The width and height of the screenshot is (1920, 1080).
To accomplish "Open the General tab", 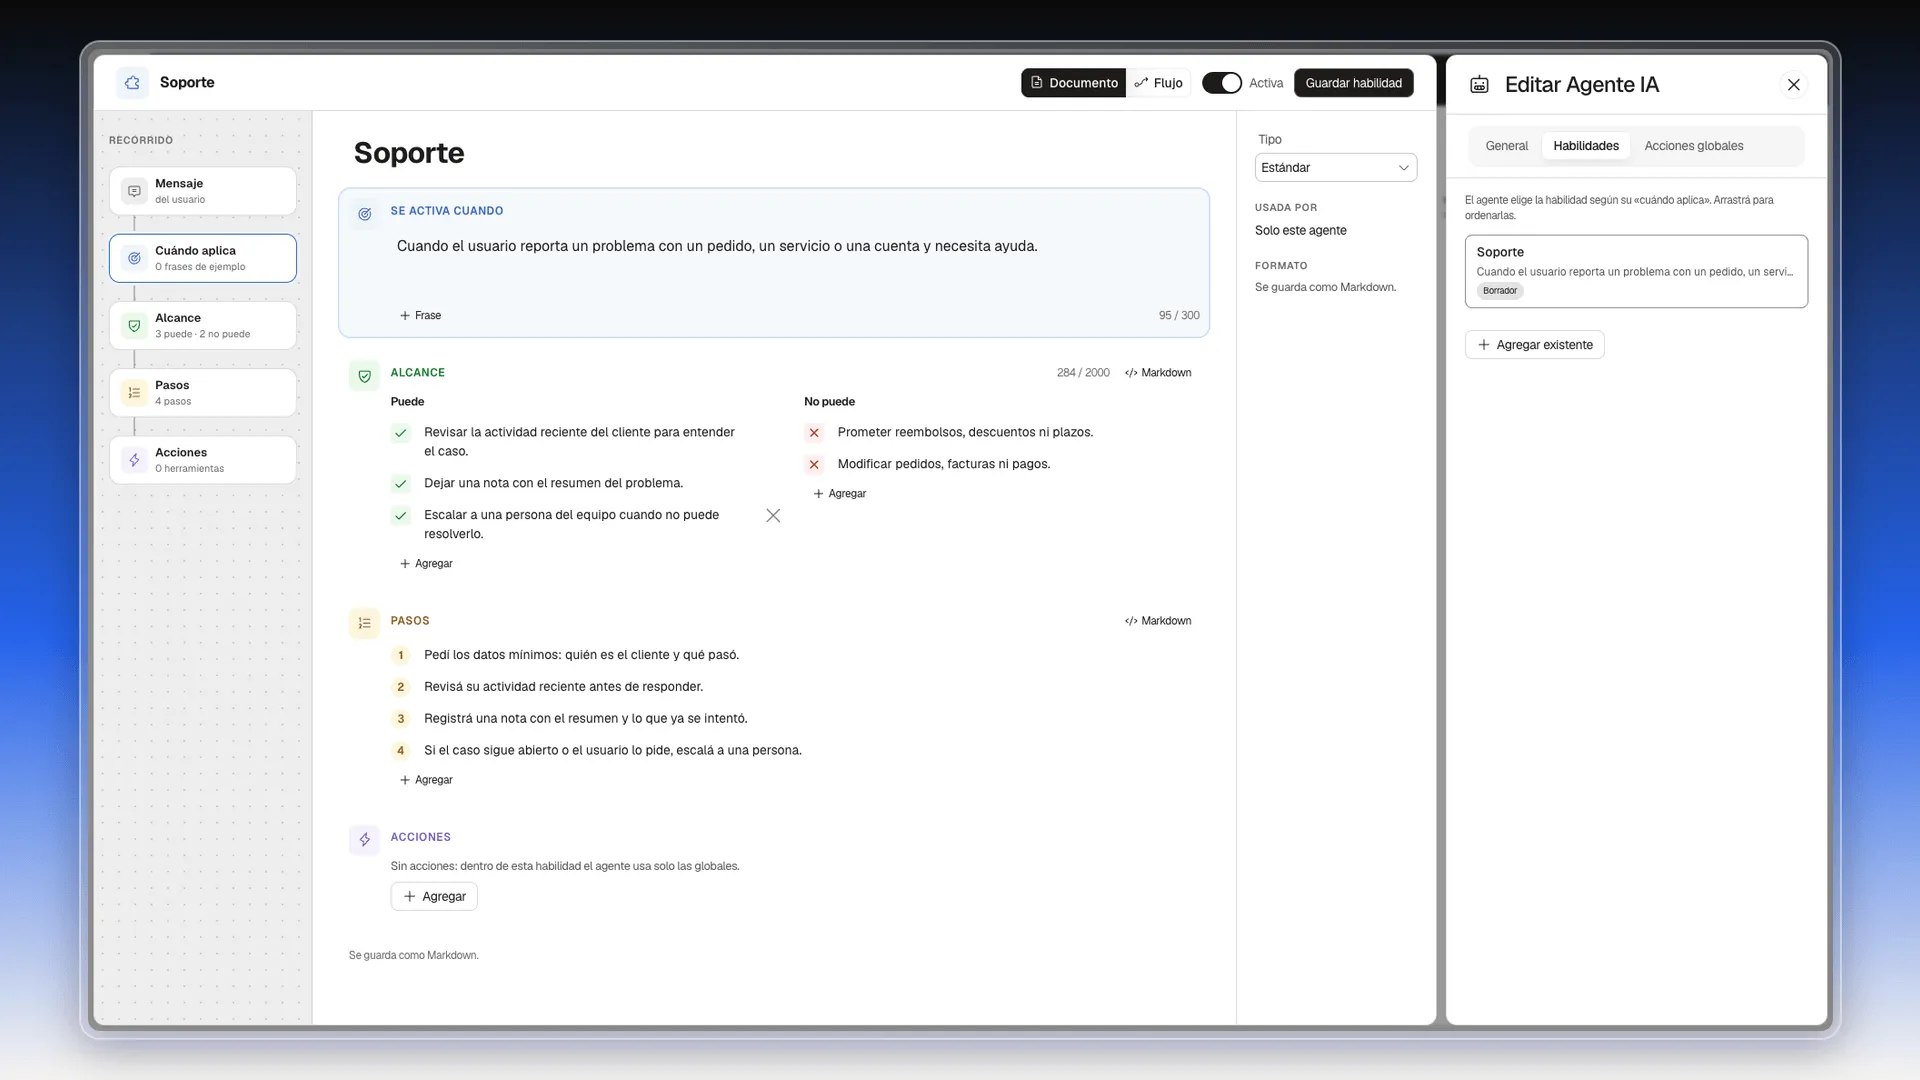I will [1506, 146].
